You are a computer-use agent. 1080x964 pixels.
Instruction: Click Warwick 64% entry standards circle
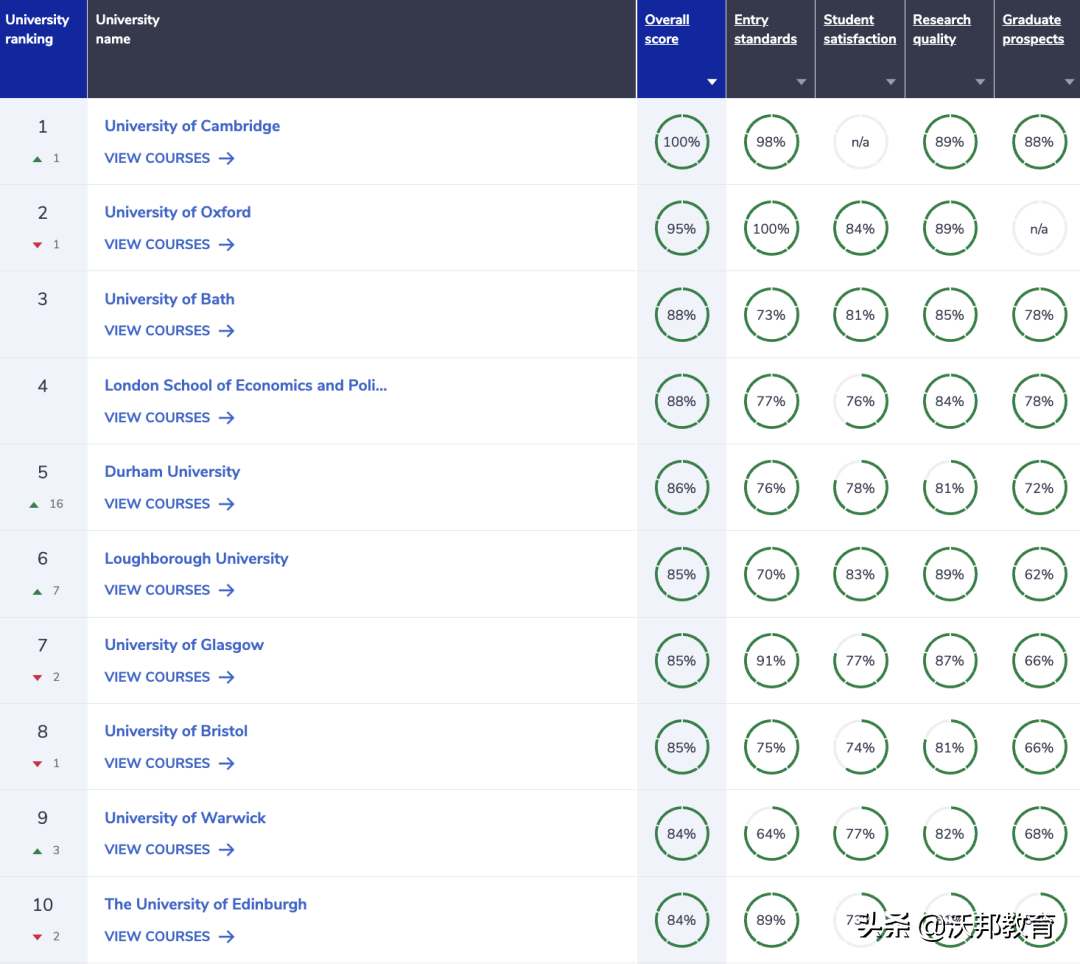[x=771, y=834]
